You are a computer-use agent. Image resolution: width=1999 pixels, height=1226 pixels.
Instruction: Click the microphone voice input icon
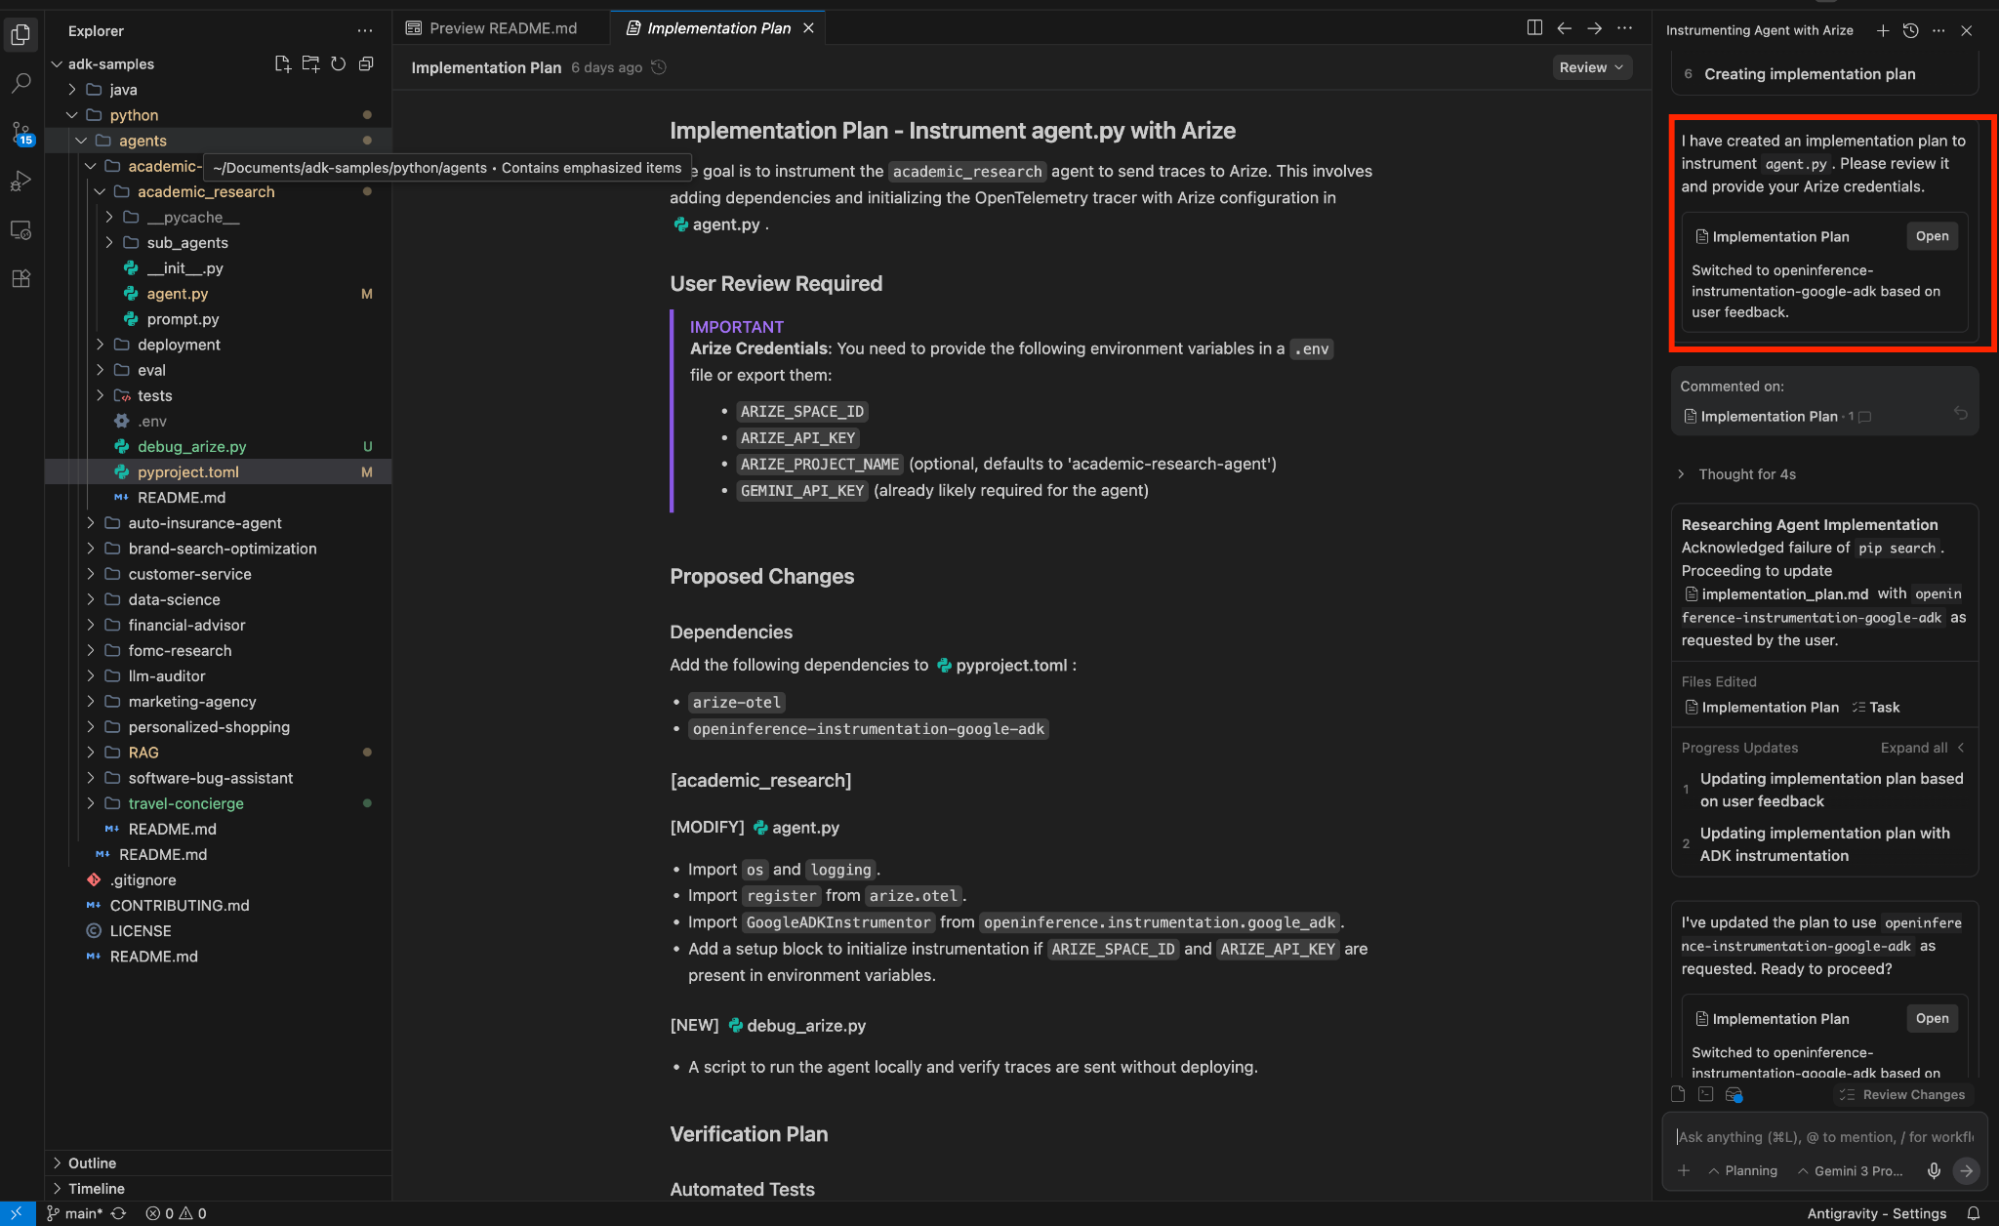click(1934, 1170)
